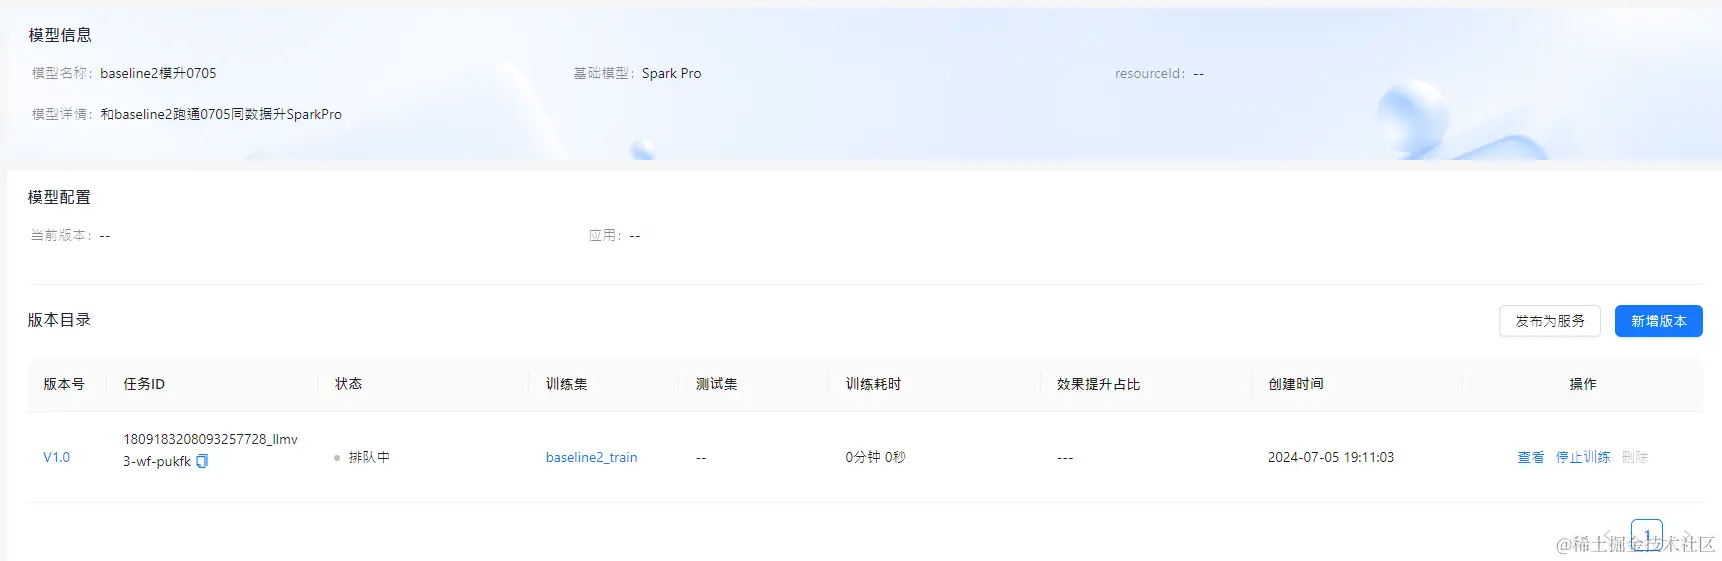Click the resourceId label

point(1150,73)
